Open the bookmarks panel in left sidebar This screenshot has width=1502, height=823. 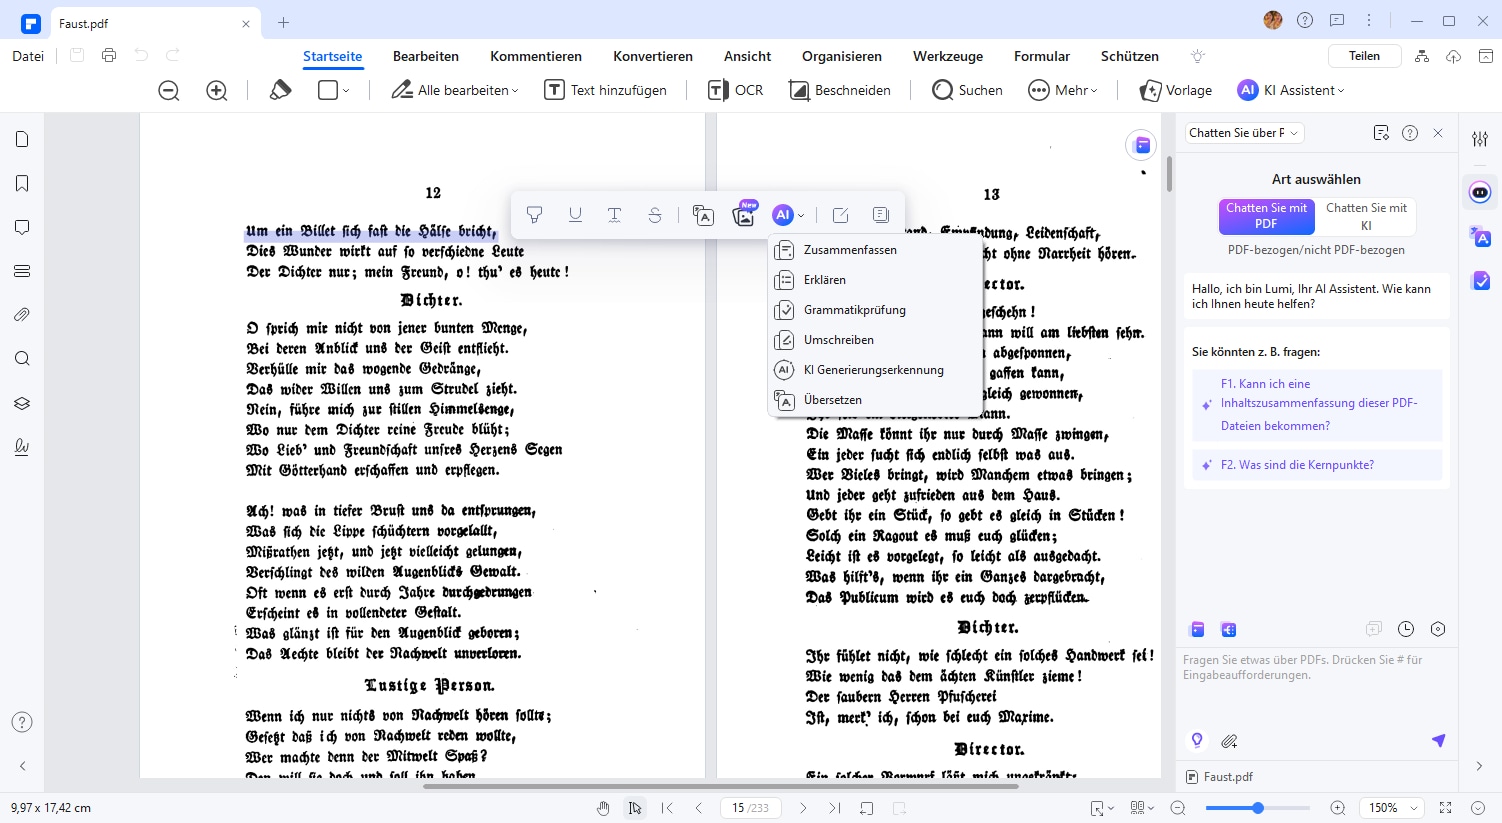[x=22, y=184]
